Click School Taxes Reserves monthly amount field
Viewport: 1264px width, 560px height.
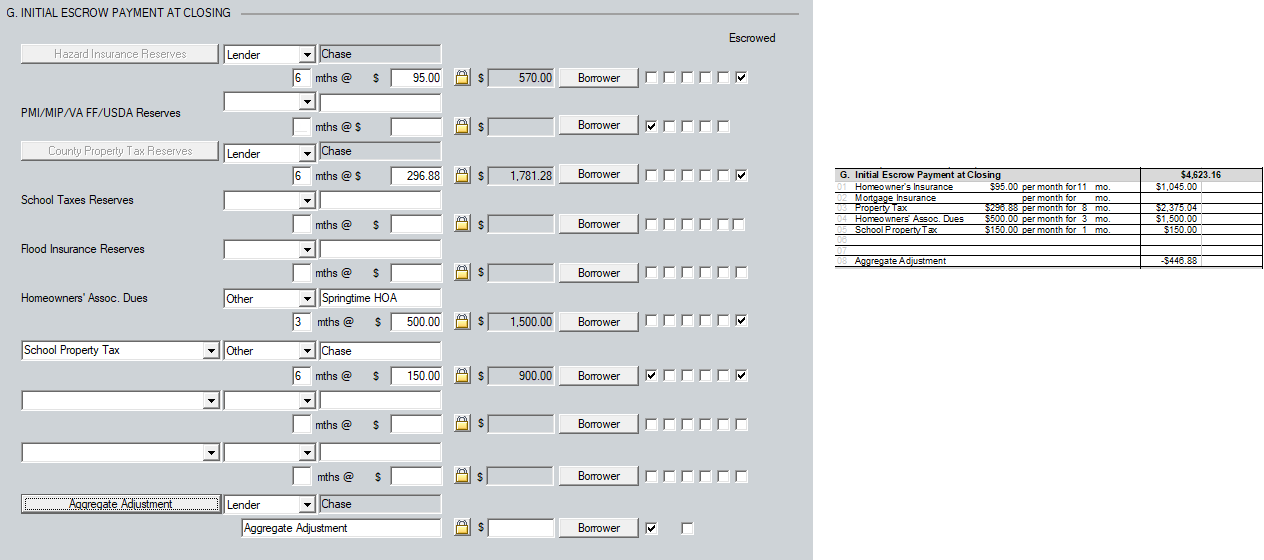click(416, 224)
